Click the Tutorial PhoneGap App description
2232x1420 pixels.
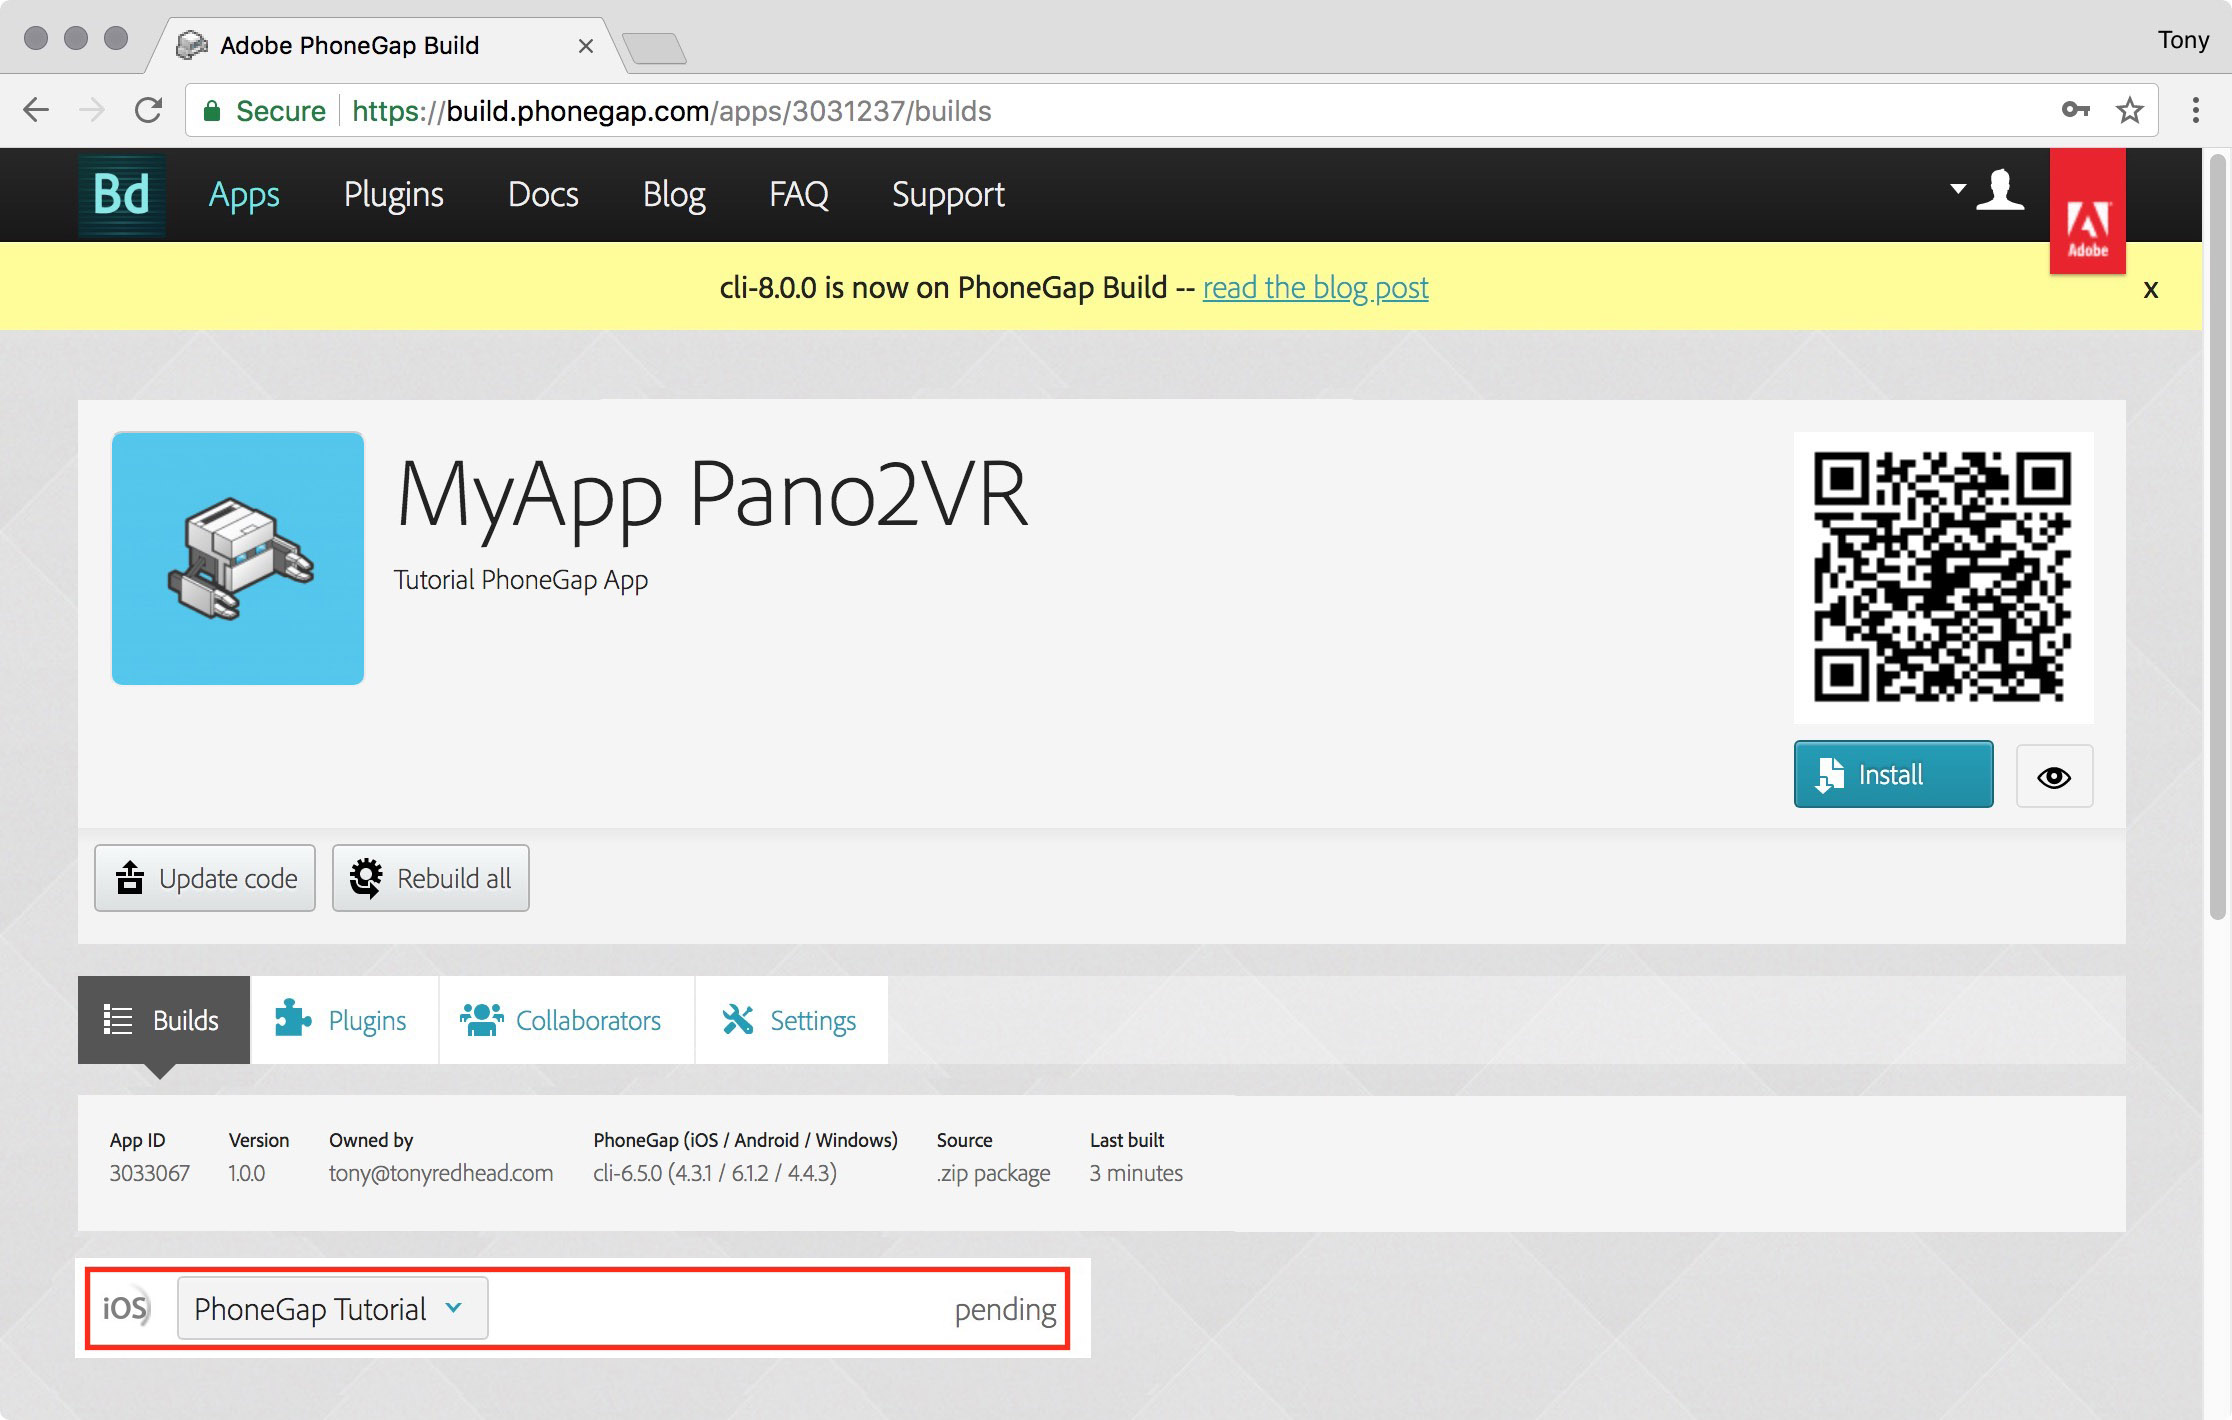521,581
